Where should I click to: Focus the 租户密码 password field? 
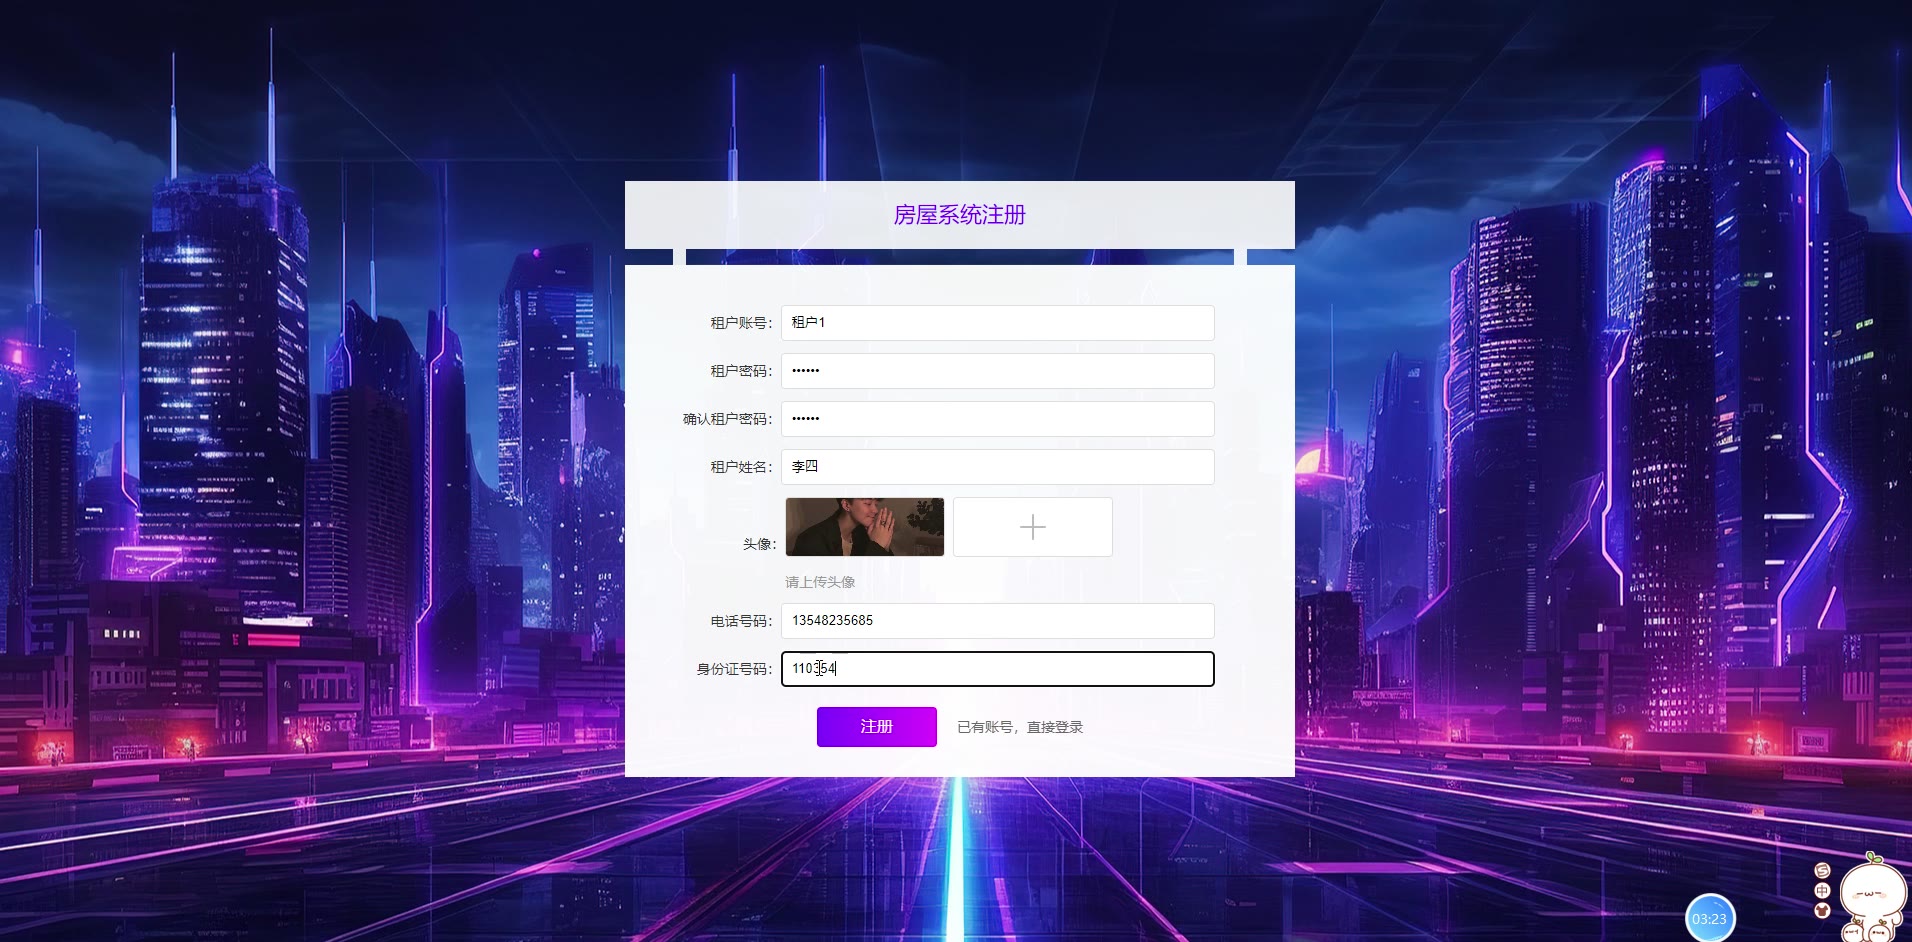click(998, 371)
